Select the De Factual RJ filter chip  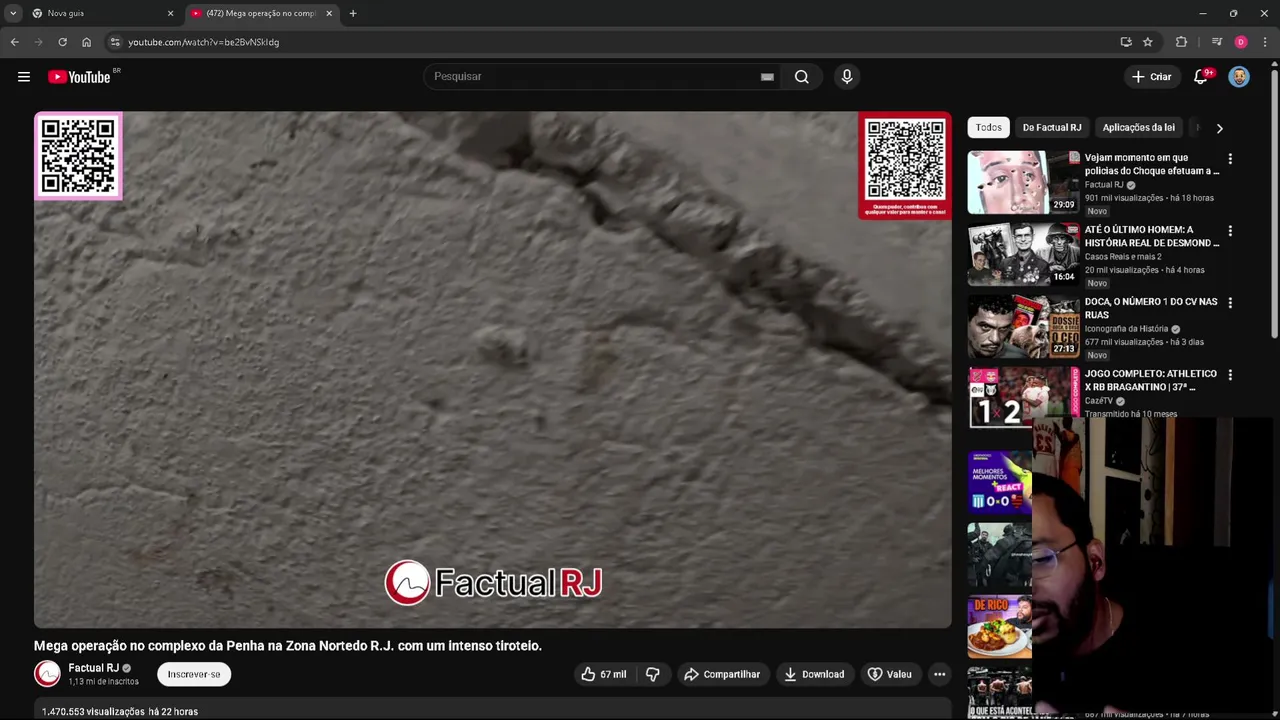[1052, 127]
